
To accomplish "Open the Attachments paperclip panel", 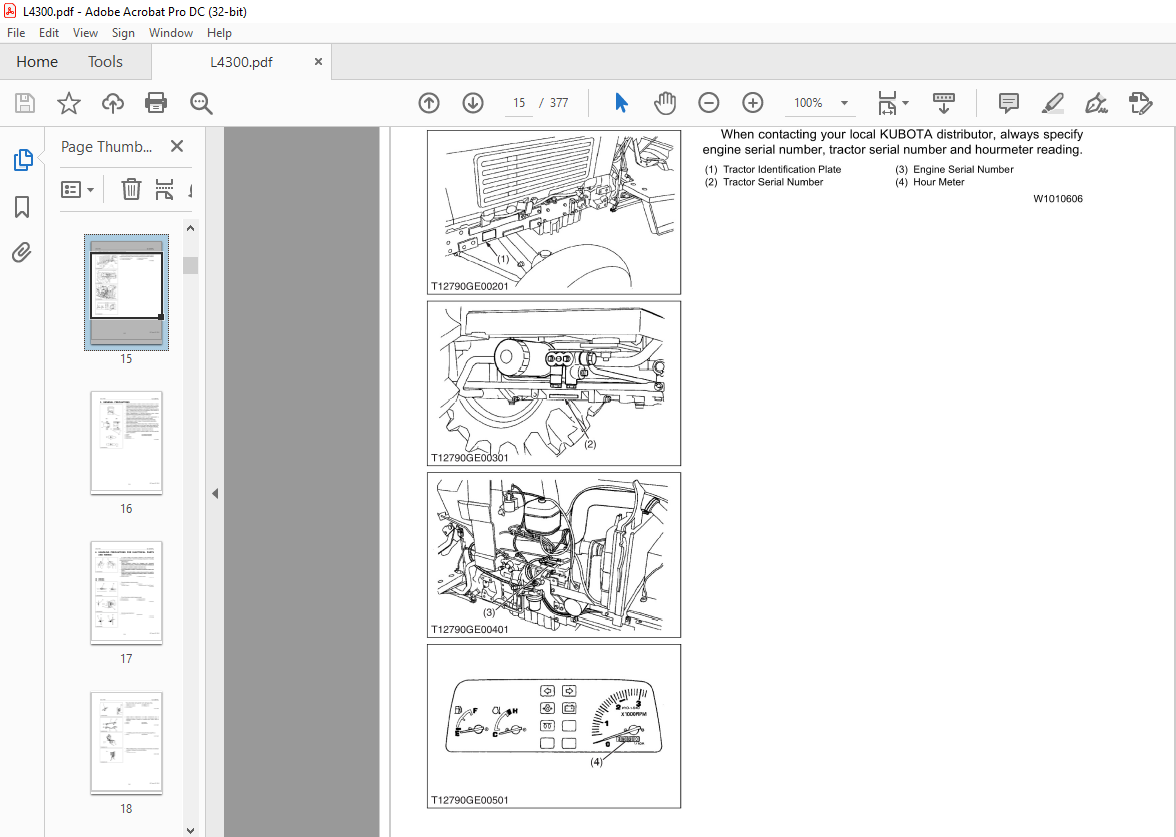I will pyautogui.click(x=22, y=253).
